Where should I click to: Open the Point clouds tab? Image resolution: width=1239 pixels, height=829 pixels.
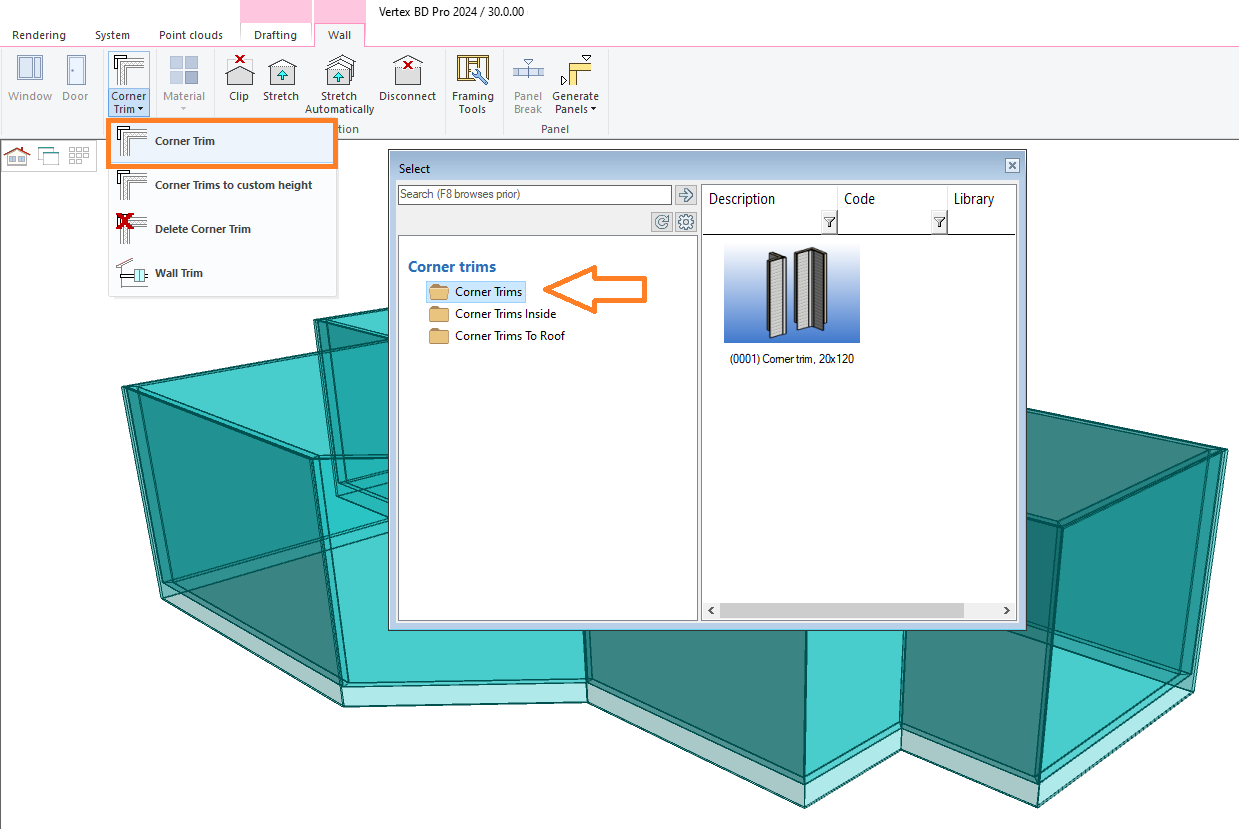(191, 35)
